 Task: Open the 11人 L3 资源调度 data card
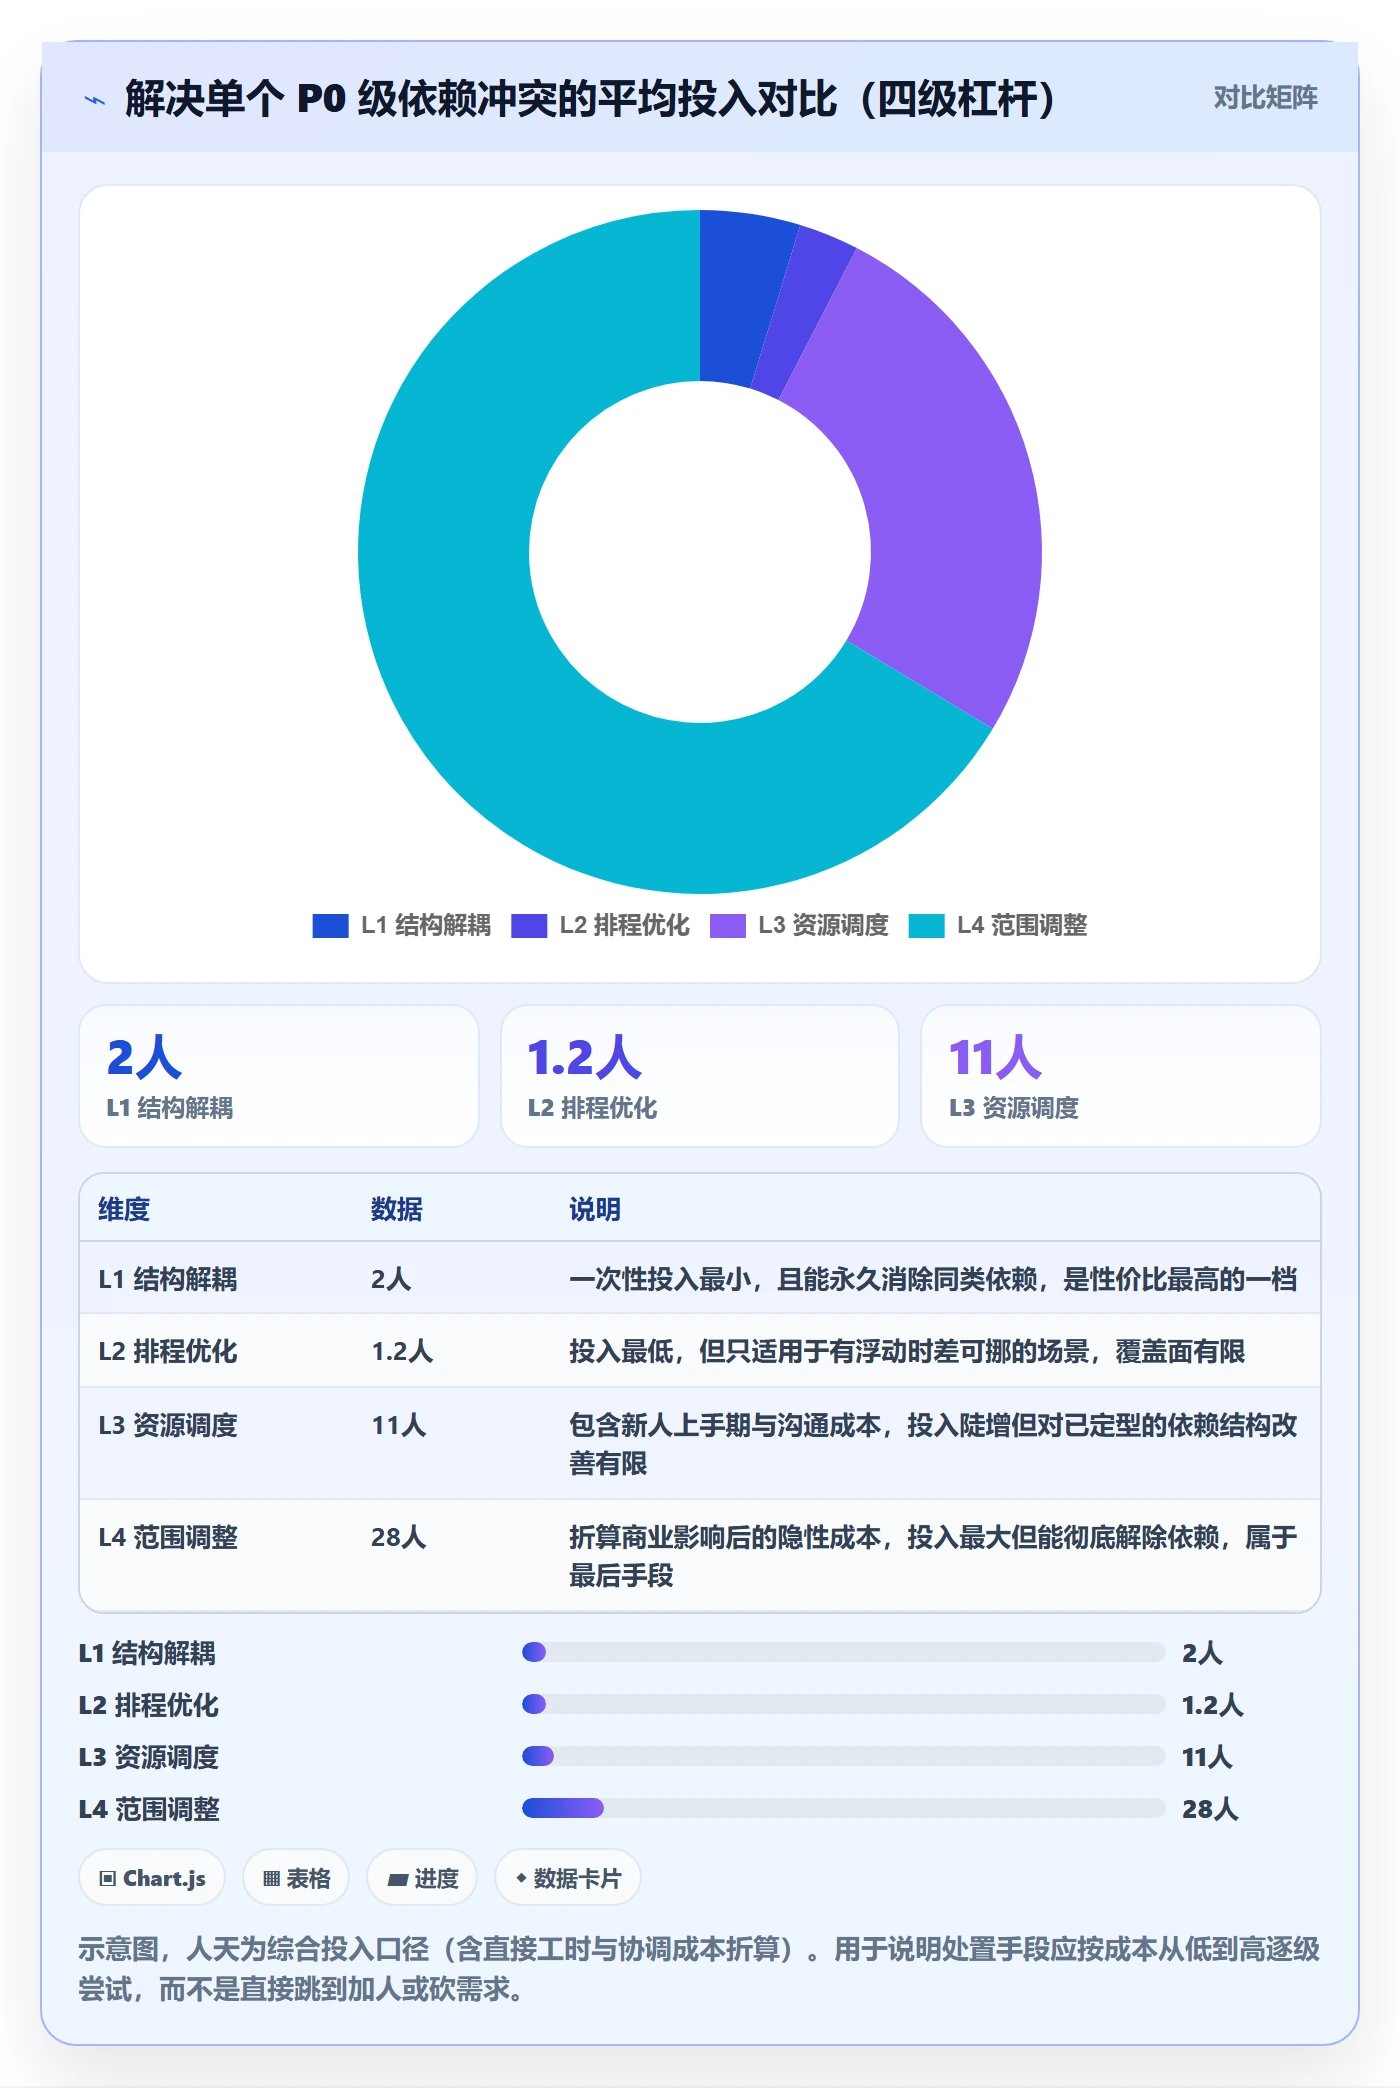click(1120, 1076)
